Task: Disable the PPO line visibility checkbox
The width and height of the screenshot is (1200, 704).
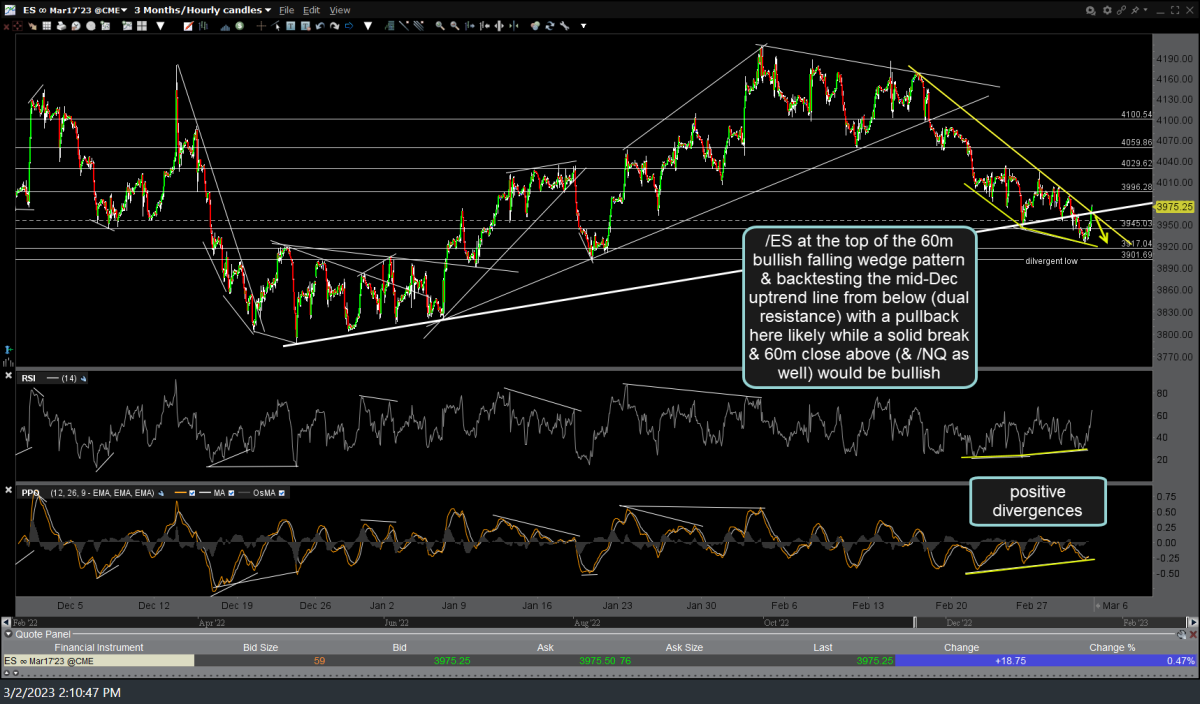Action: pos(192,493)
